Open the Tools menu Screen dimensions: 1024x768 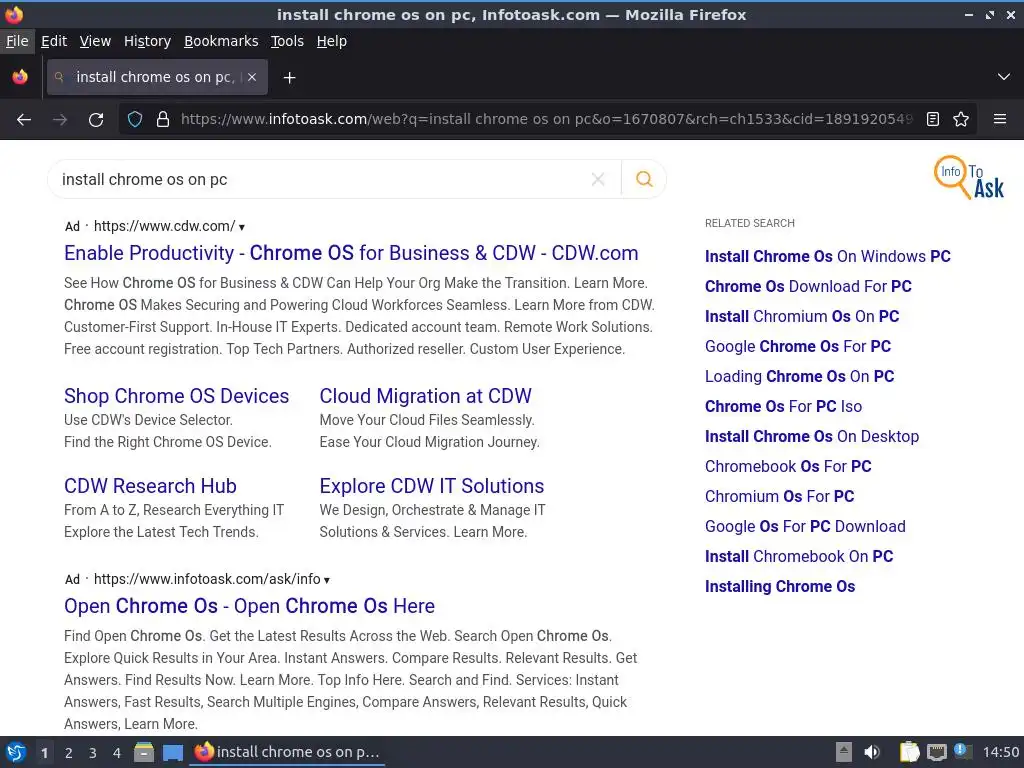(287, 41)
